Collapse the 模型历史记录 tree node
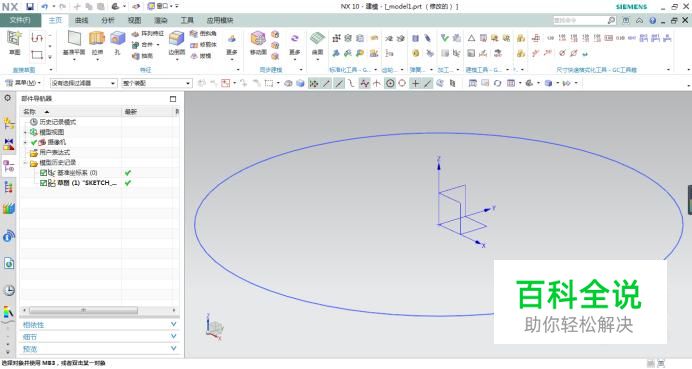The image size is (692, 369). pos(26,162)
